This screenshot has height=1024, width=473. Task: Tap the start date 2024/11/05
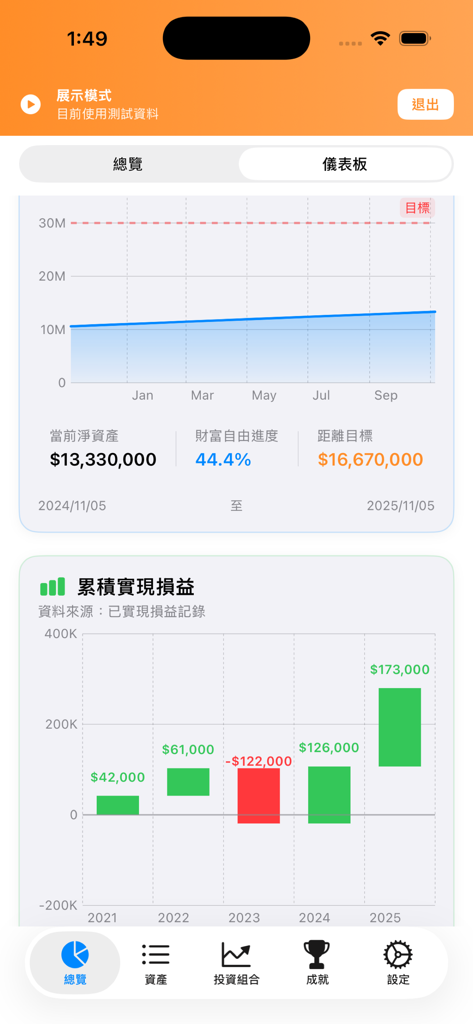(72, 506)
